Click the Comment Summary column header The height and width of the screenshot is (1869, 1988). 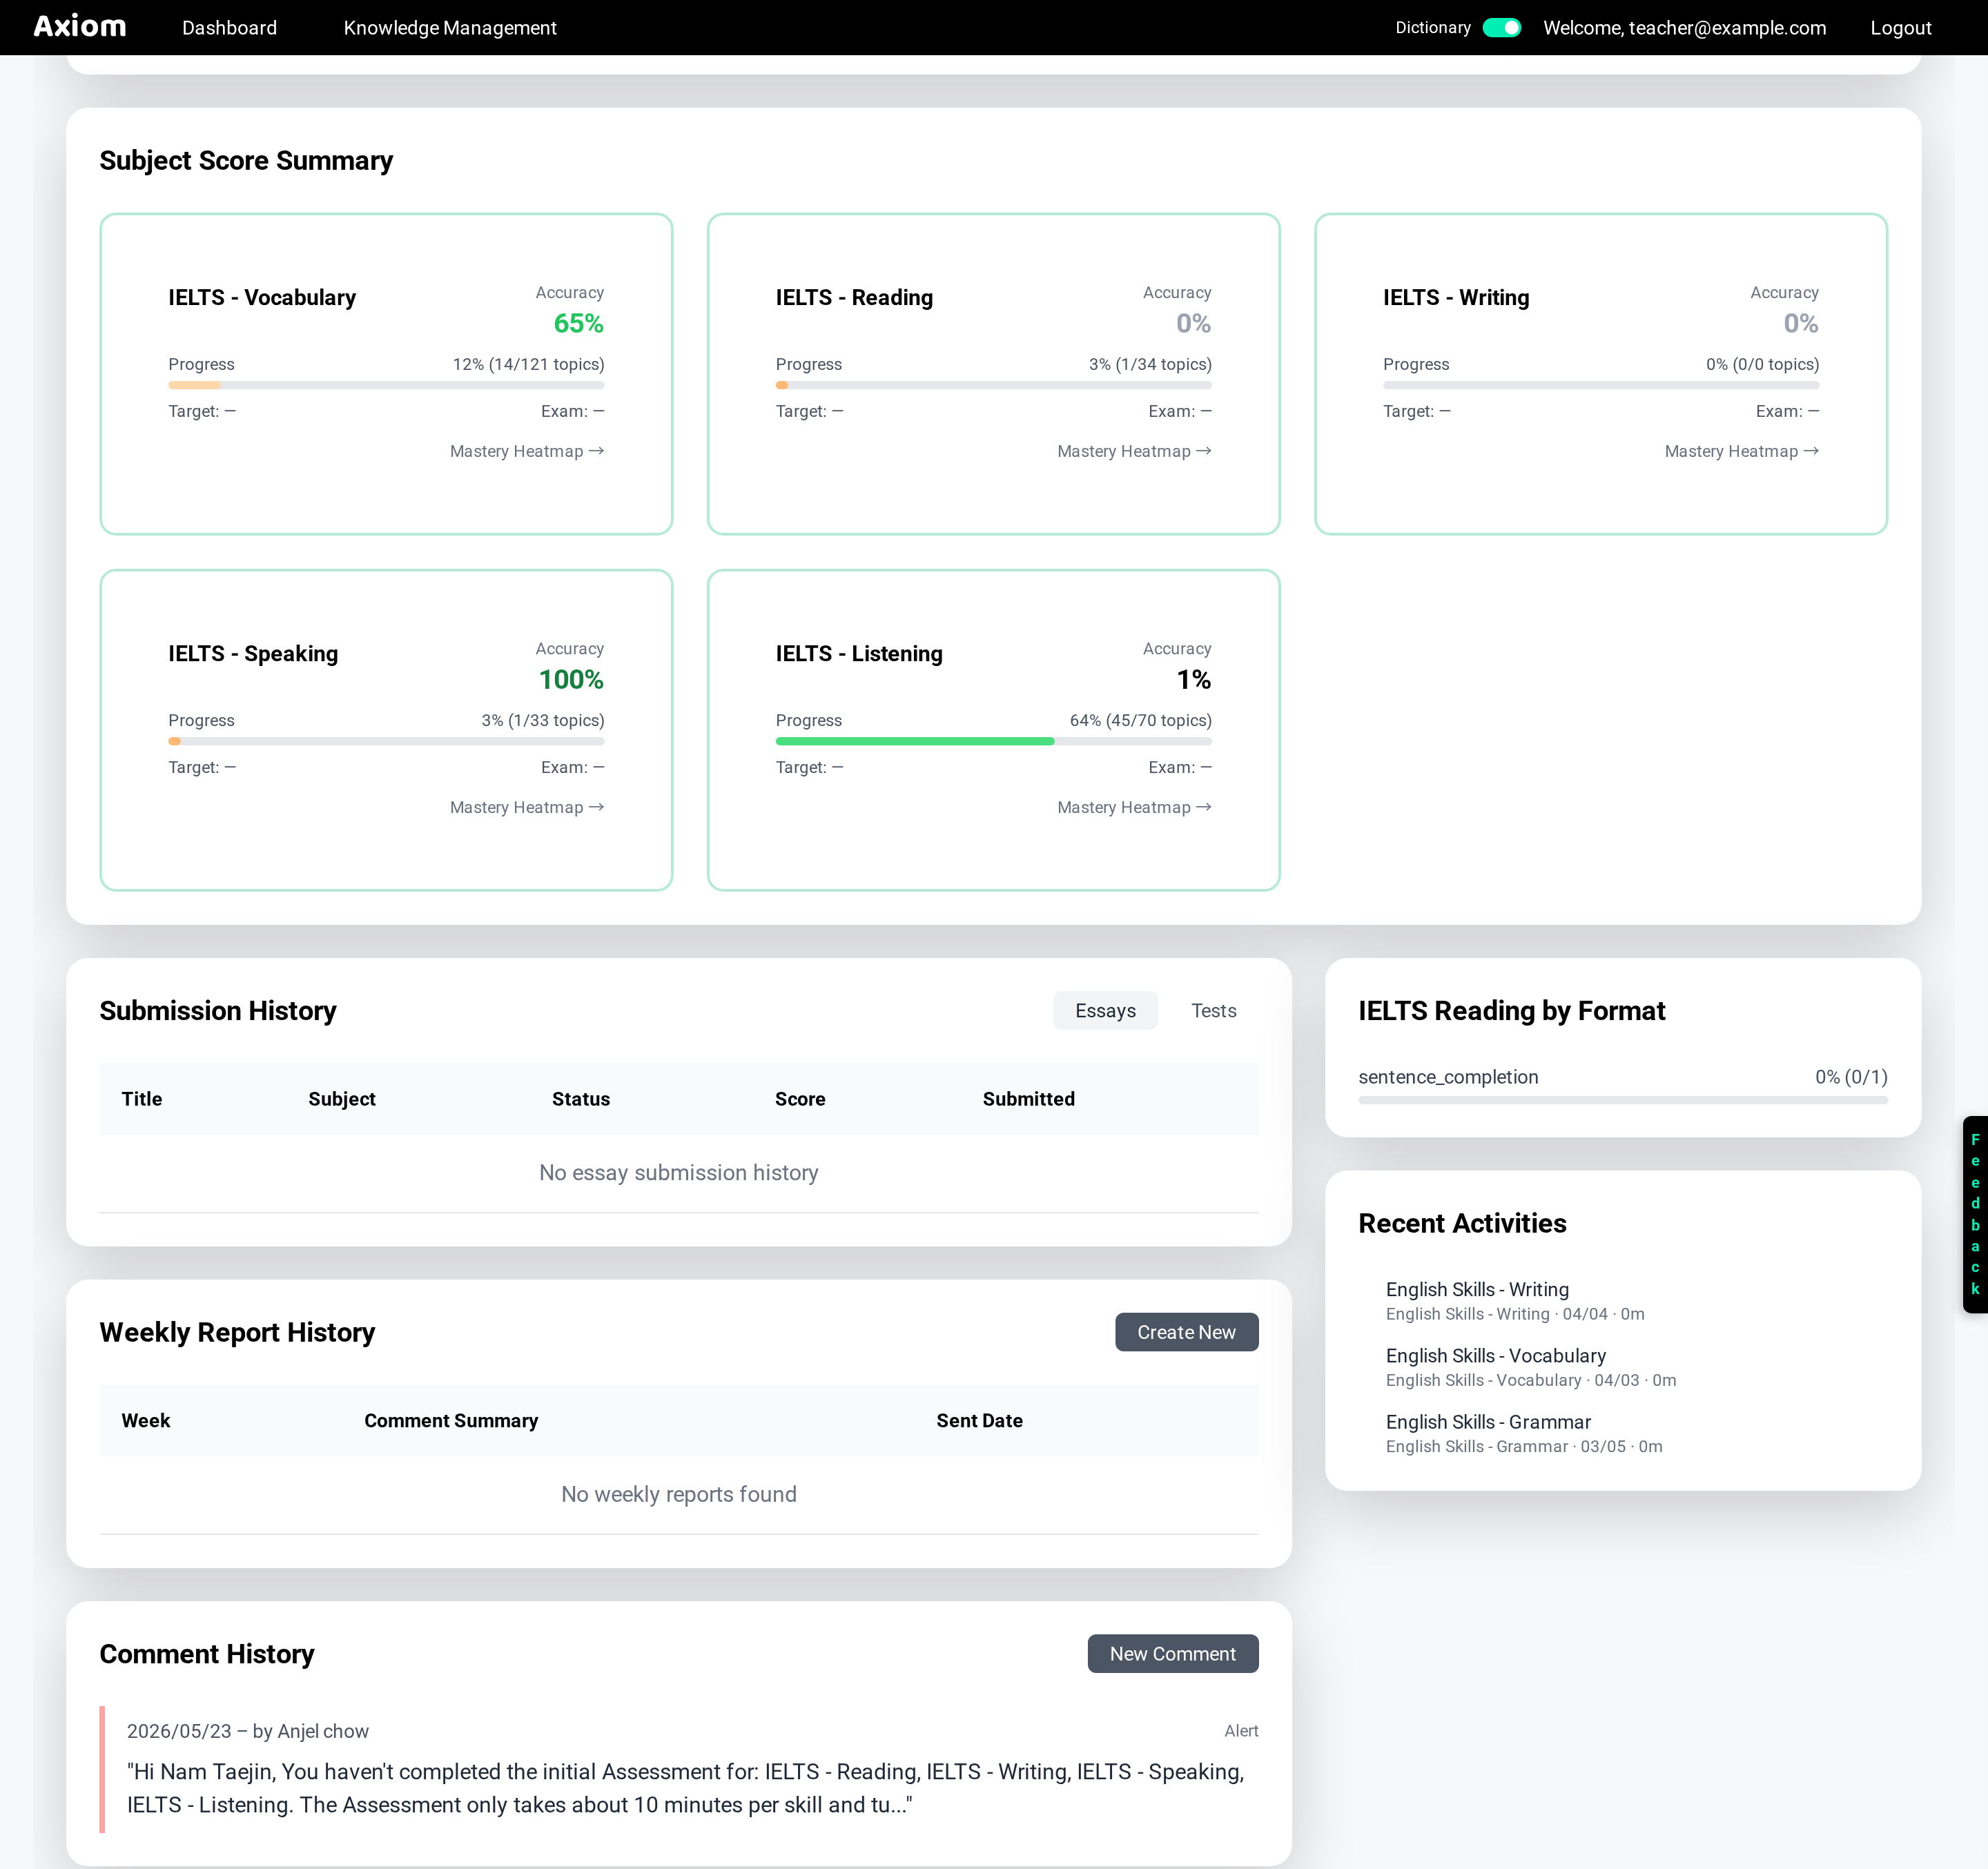pos(451,1420)
